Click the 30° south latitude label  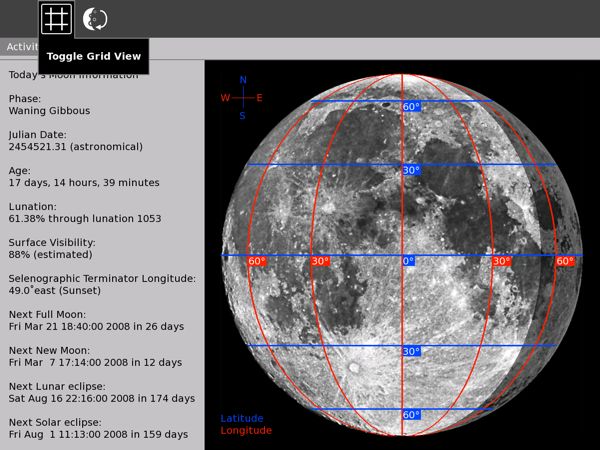[x=411, y=352]
